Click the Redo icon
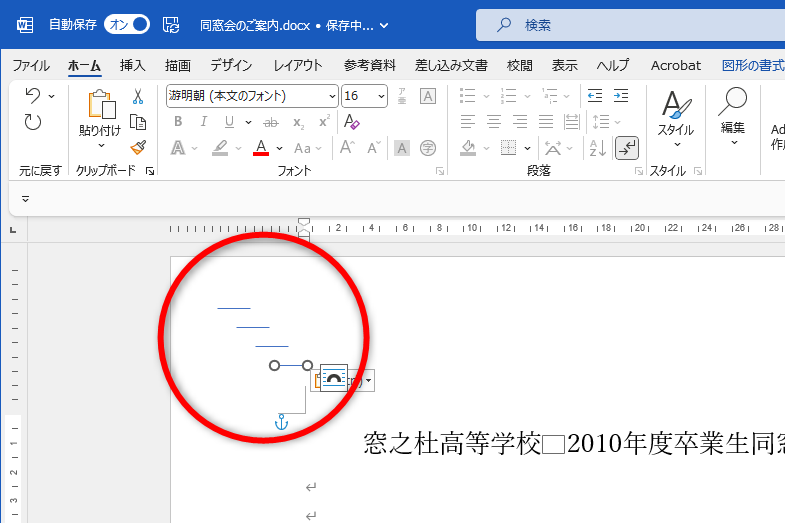Viewport: 785px width, 523px height. (x=33, y=122)
